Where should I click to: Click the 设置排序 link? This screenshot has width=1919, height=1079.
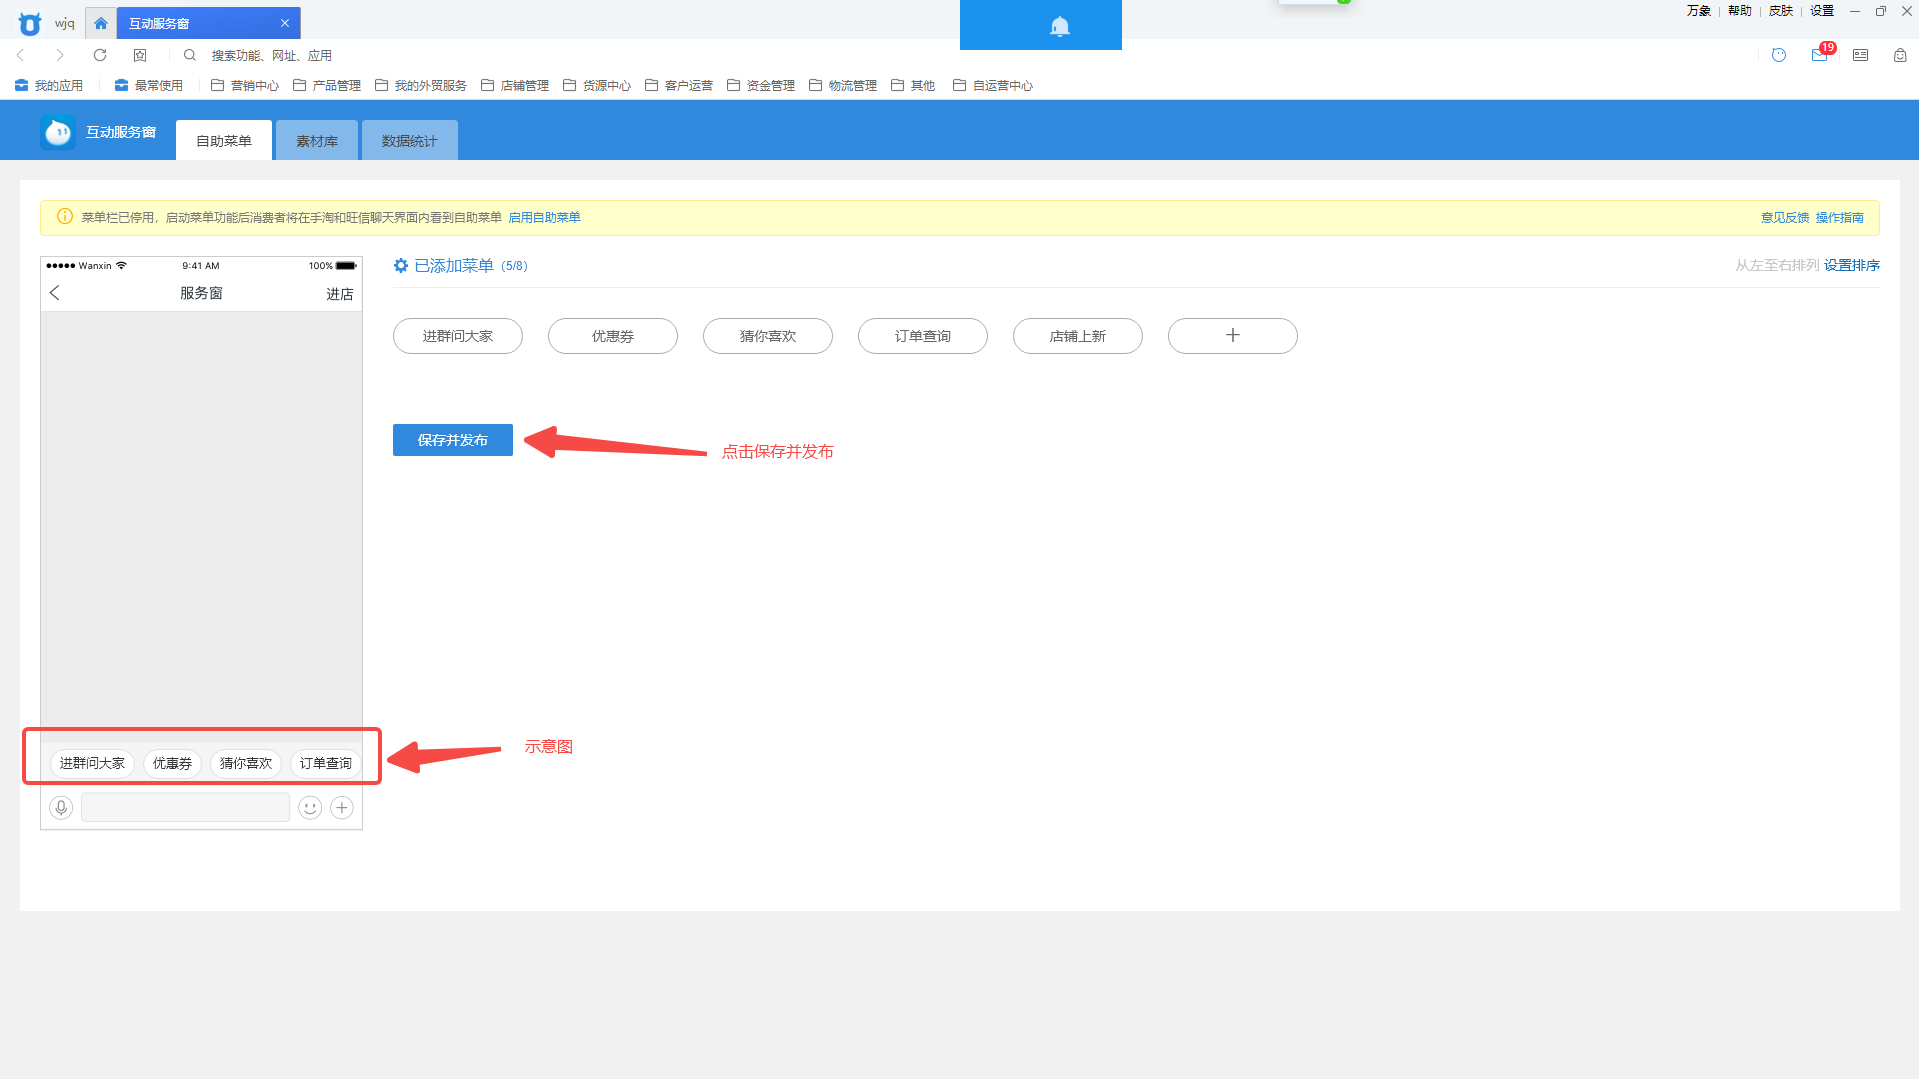click(1852, 265)
